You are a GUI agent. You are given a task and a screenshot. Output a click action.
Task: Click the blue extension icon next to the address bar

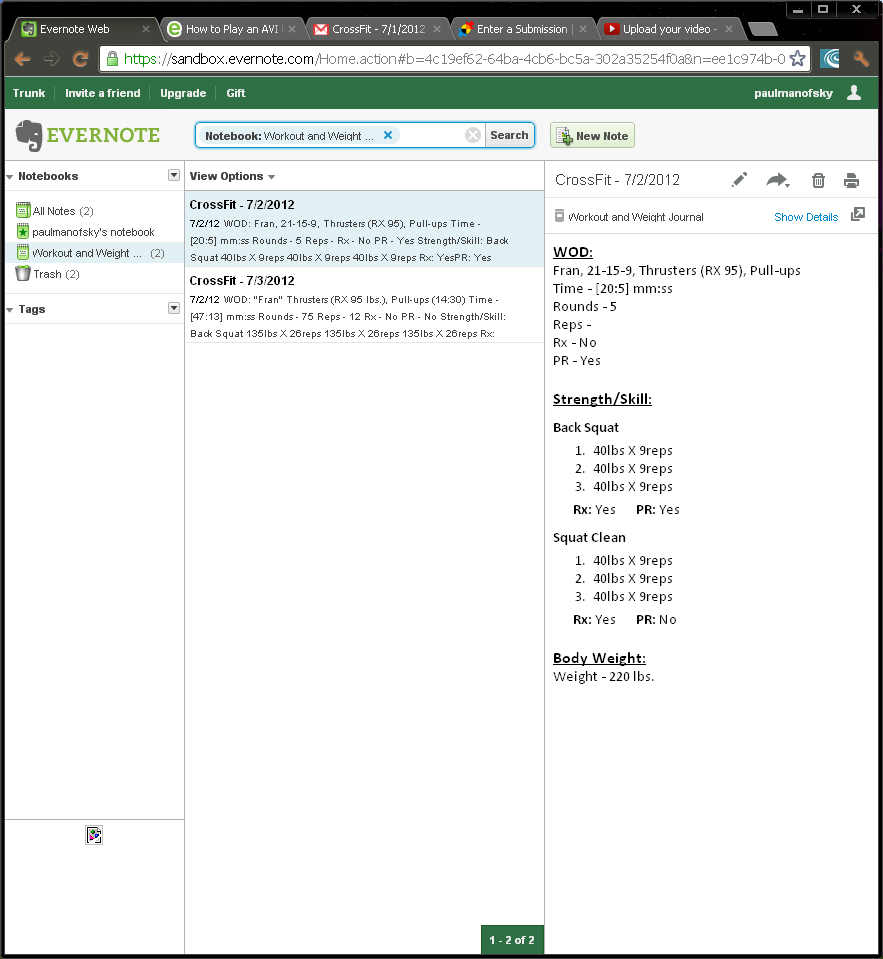(830, 59)
